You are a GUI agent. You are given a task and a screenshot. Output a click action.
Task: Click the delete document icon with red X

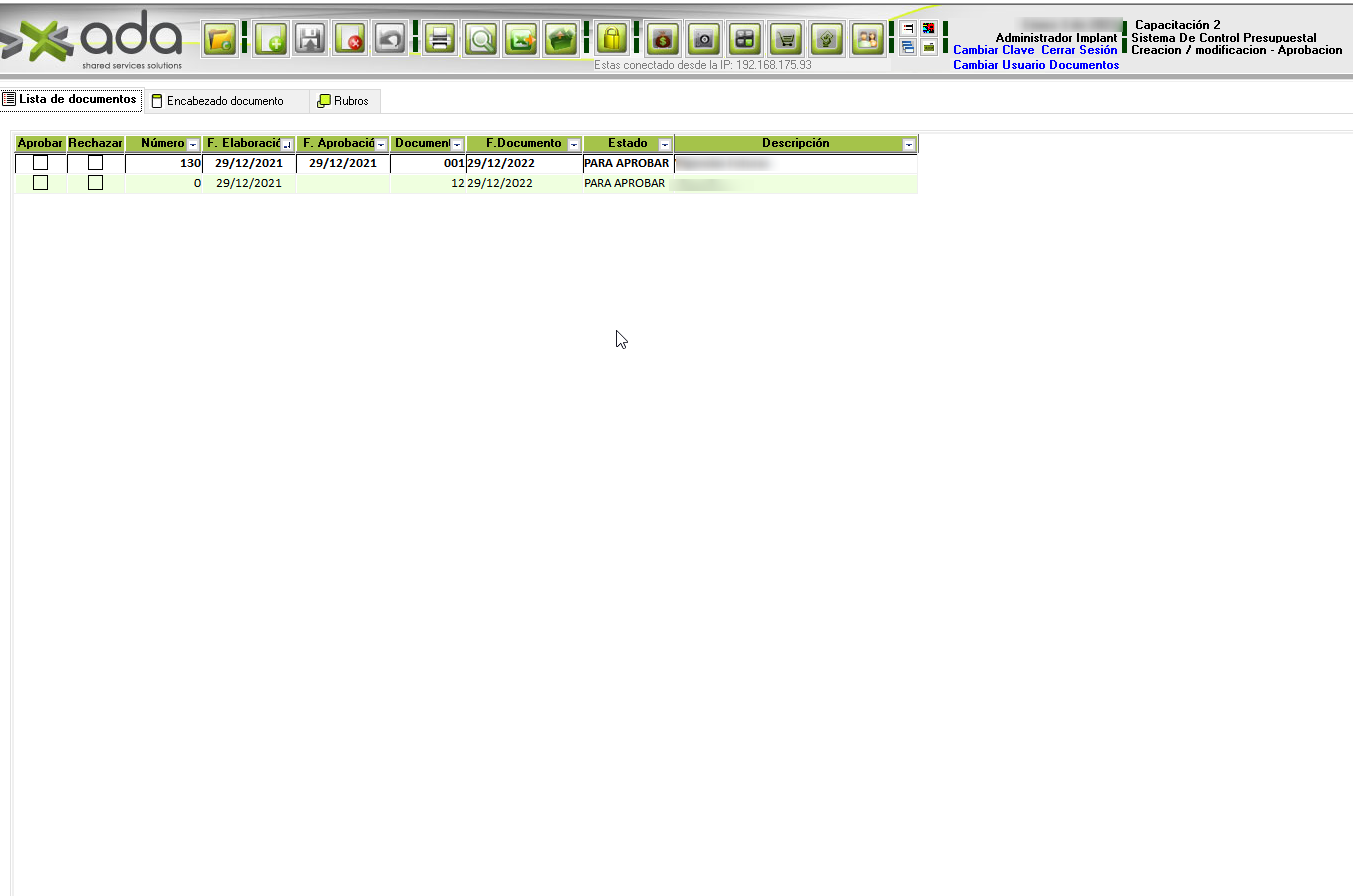click(350, 40)
